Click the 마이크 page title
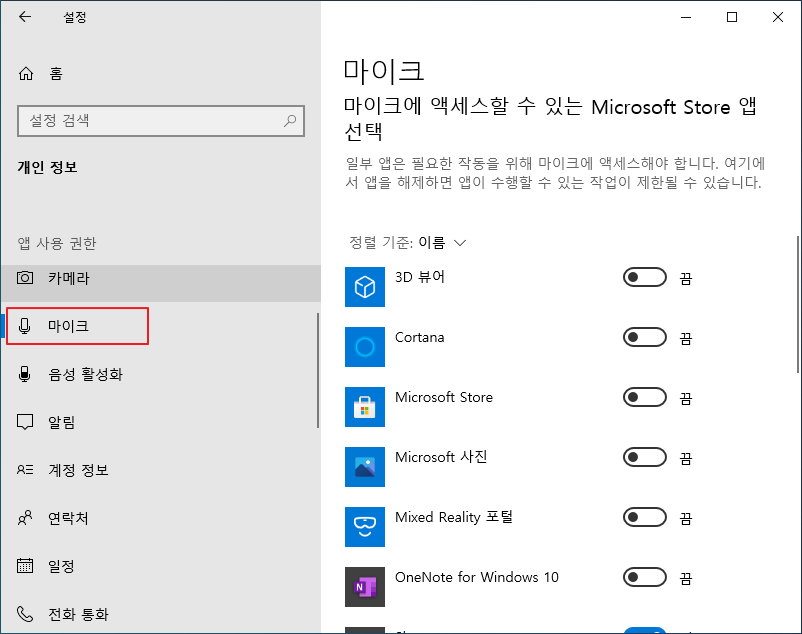 tap(384, 71)
